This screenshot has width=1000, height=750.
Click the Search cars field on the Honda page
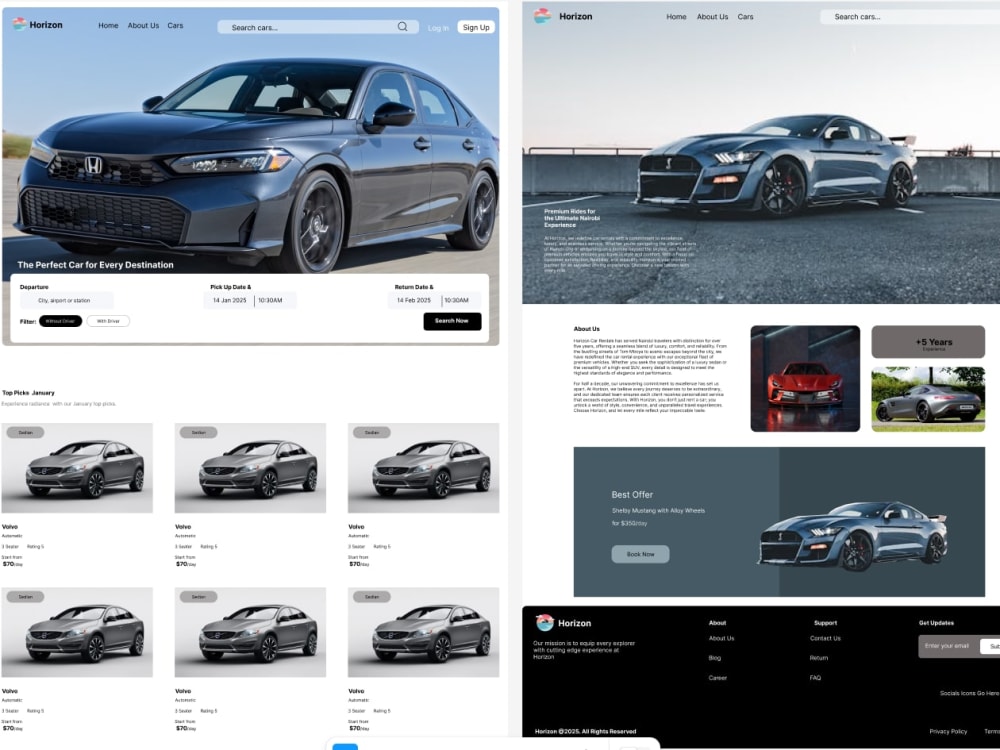pos(318,27)
